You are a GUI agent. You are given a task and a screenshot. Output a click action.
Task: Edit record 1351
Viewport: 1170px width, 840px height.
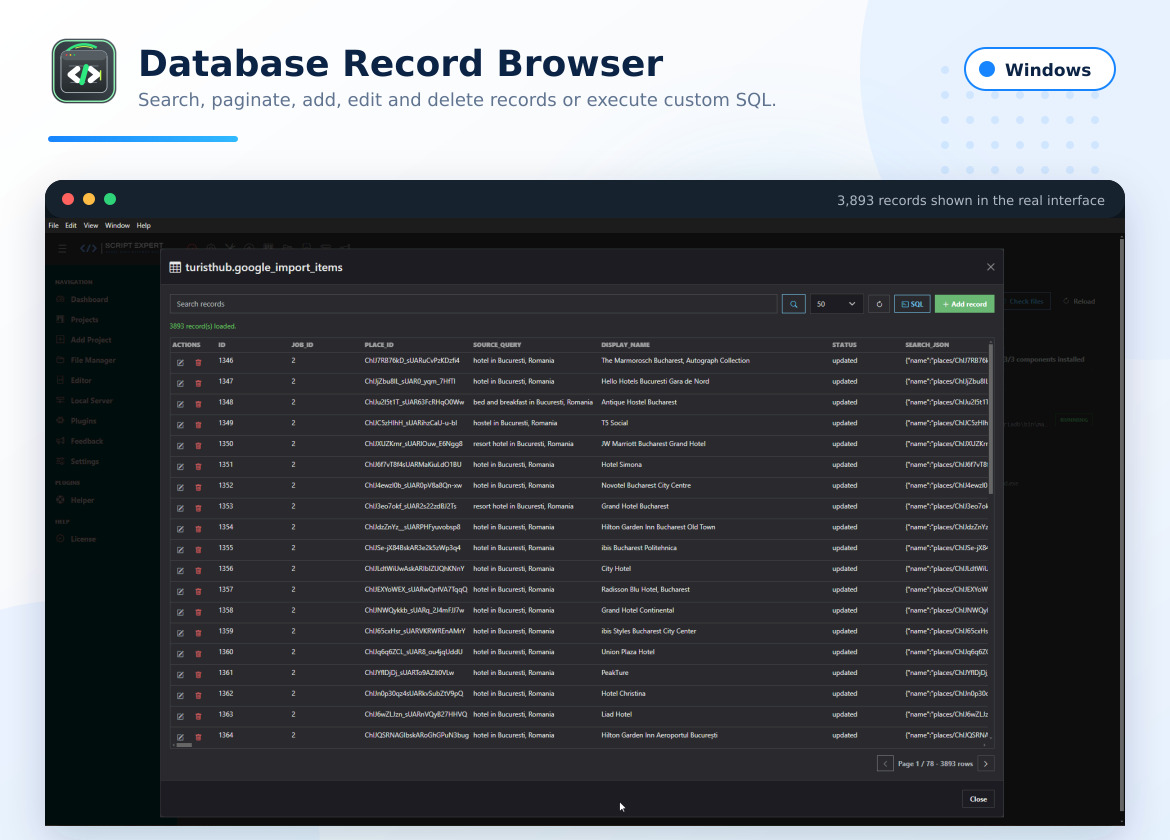click(180, 466)
